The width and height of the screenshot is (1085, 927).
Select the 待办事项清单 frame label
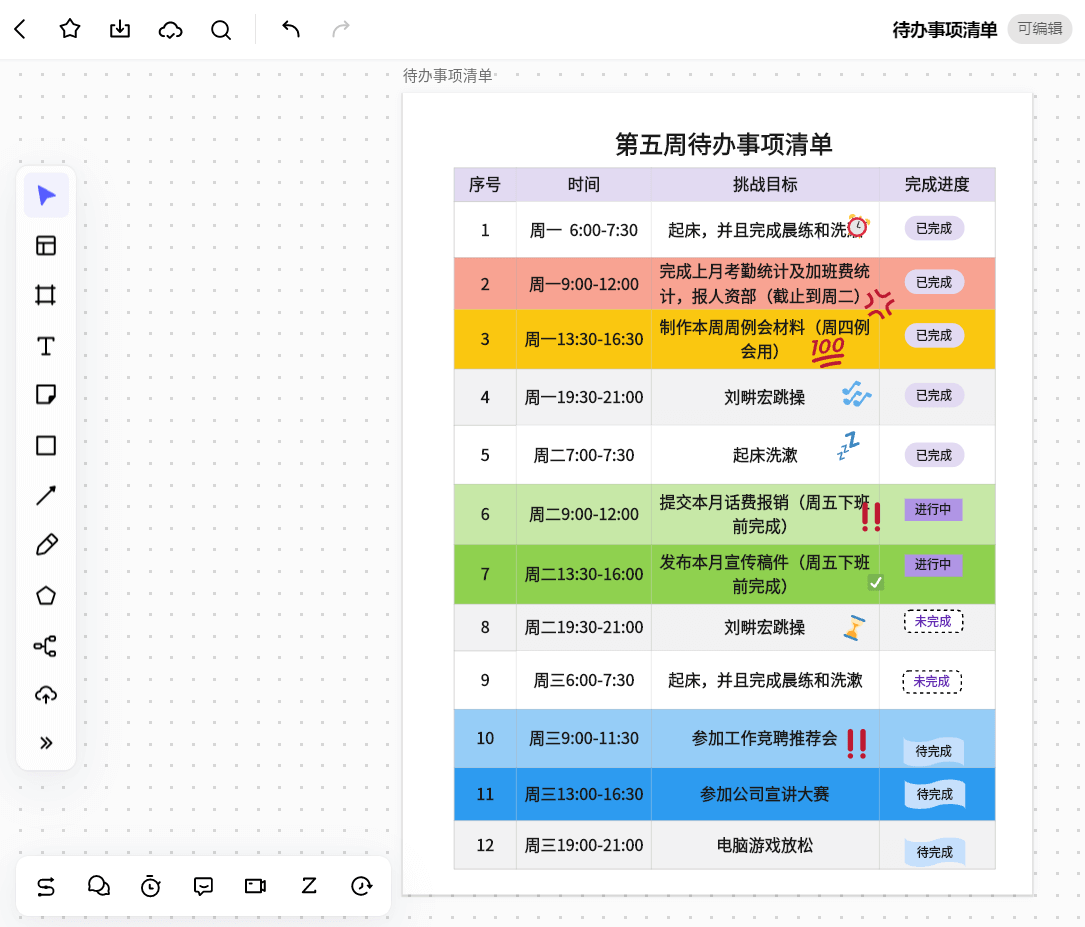click(448, 75)
